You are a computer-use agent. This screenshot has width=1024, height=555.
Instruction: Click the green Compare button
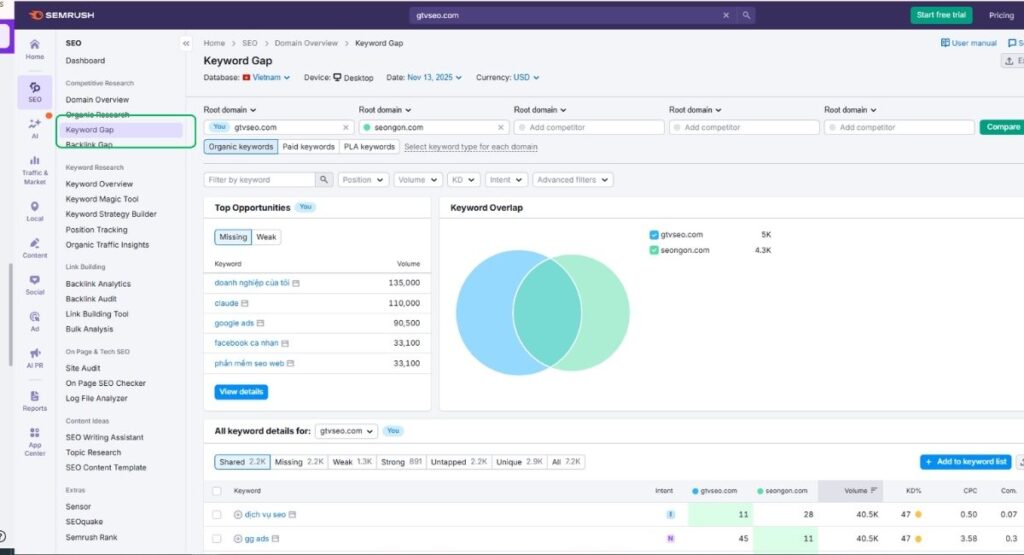[x=1000, y=127]
